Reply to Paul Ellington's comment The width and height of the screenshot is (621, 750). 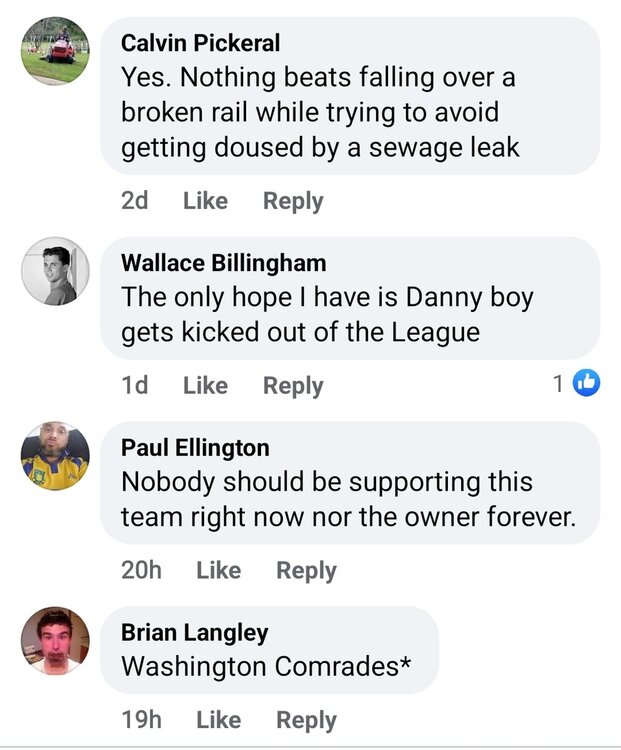point(306,570)
